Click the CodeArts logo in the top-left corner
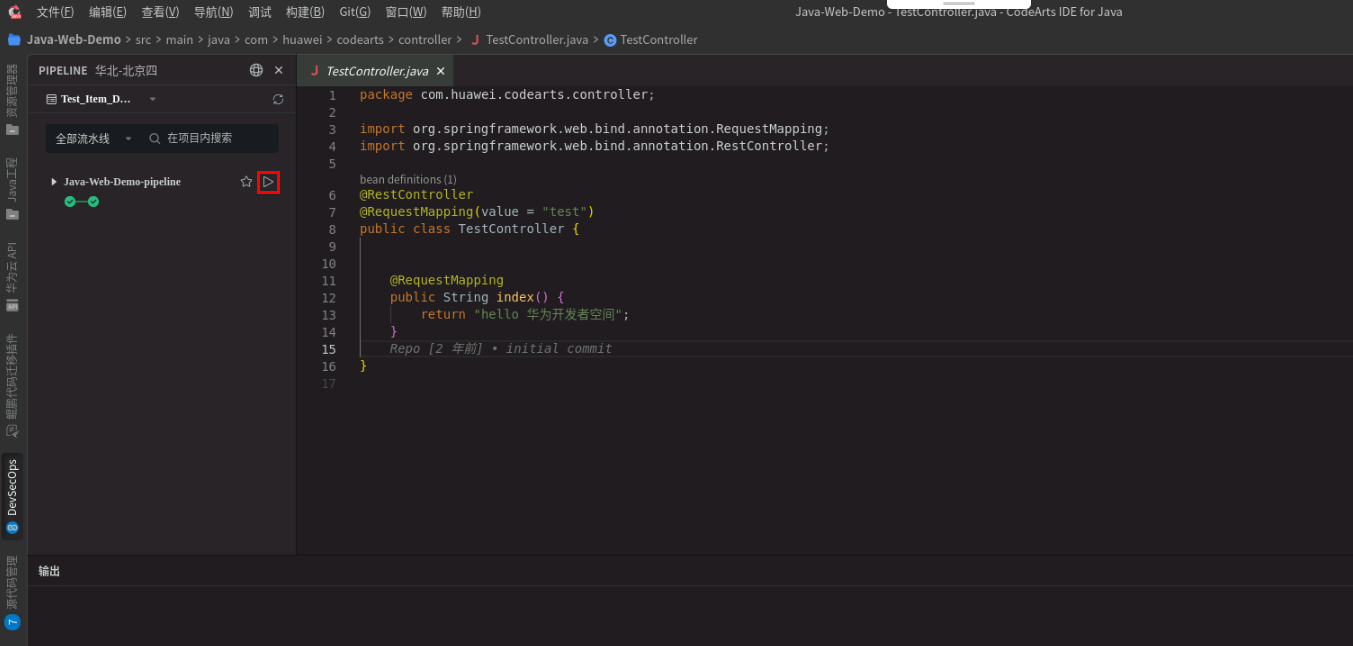The width and height of the screenshot is (1353, 646). click(14, 11)
